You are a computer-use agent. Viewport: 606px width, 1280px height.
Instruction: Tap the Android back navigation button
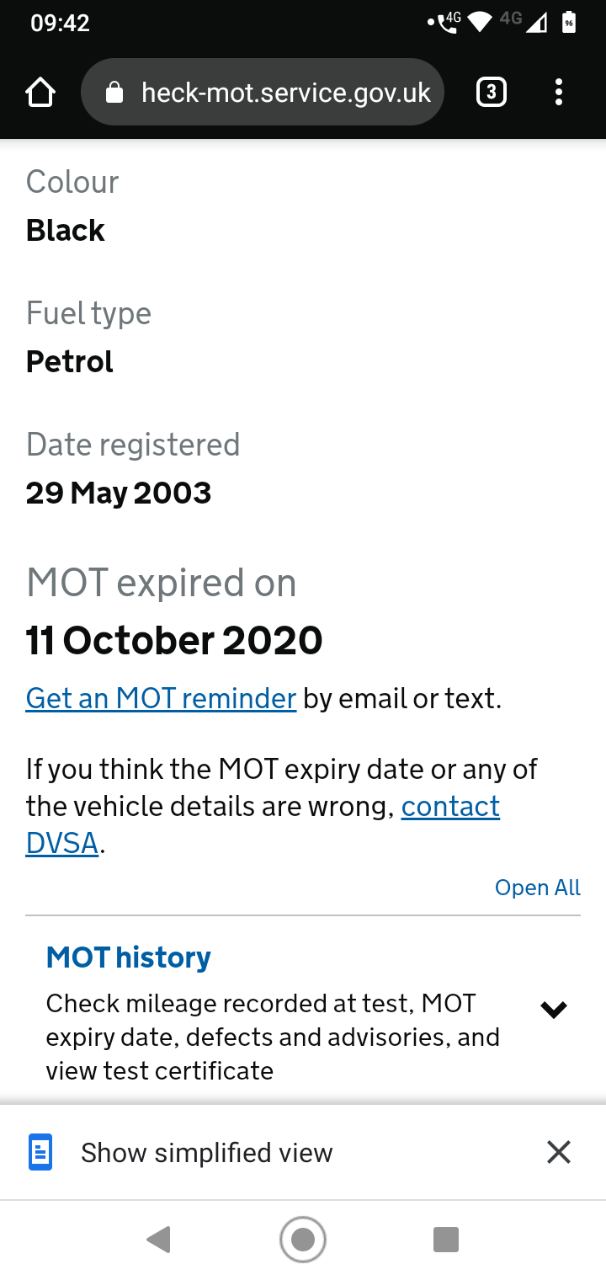pos(158,1240)
